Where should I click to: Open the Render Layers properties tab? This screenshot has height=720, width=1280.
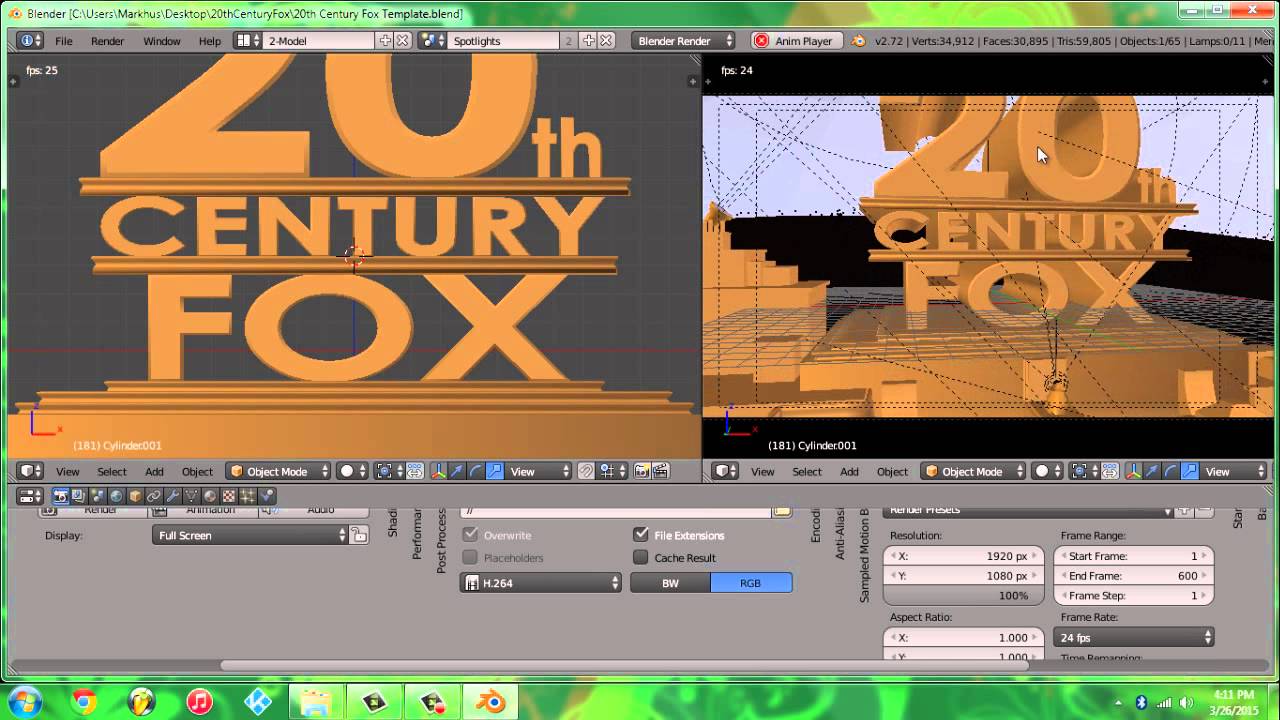(78, 496)
